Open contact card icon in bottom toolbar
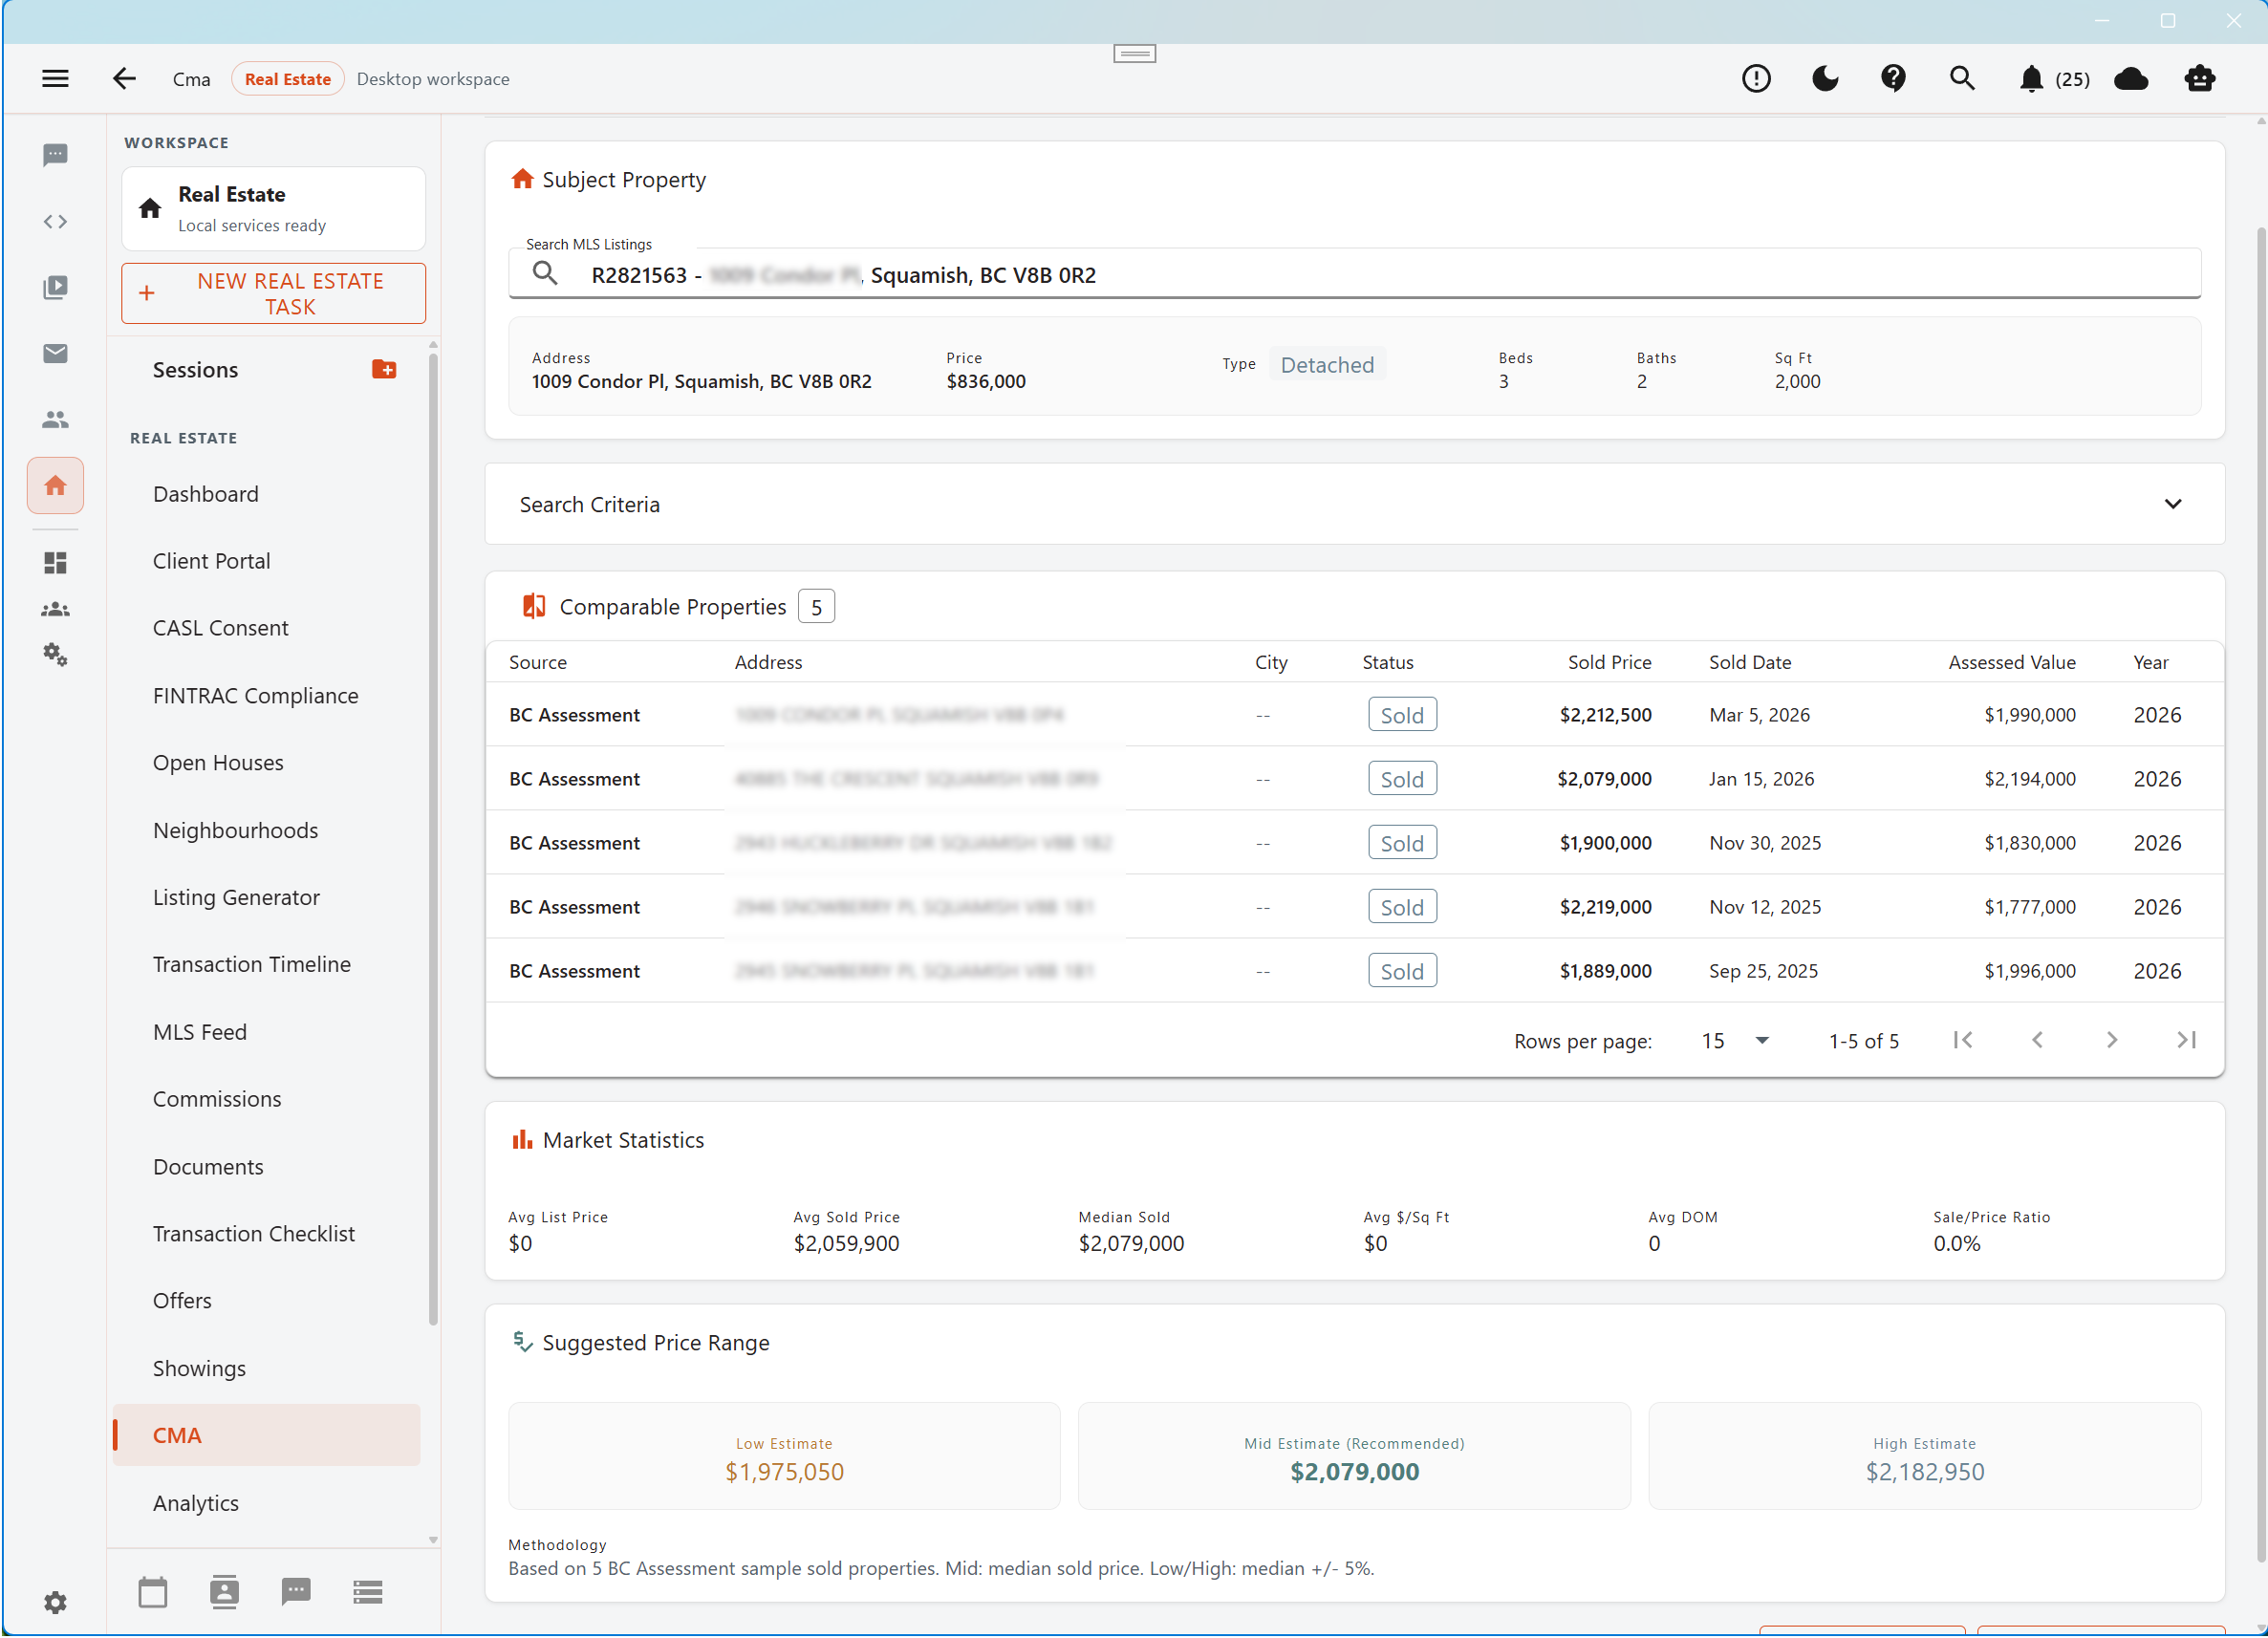The width and height of the screenshot is (2268, 1638). 224,1592
